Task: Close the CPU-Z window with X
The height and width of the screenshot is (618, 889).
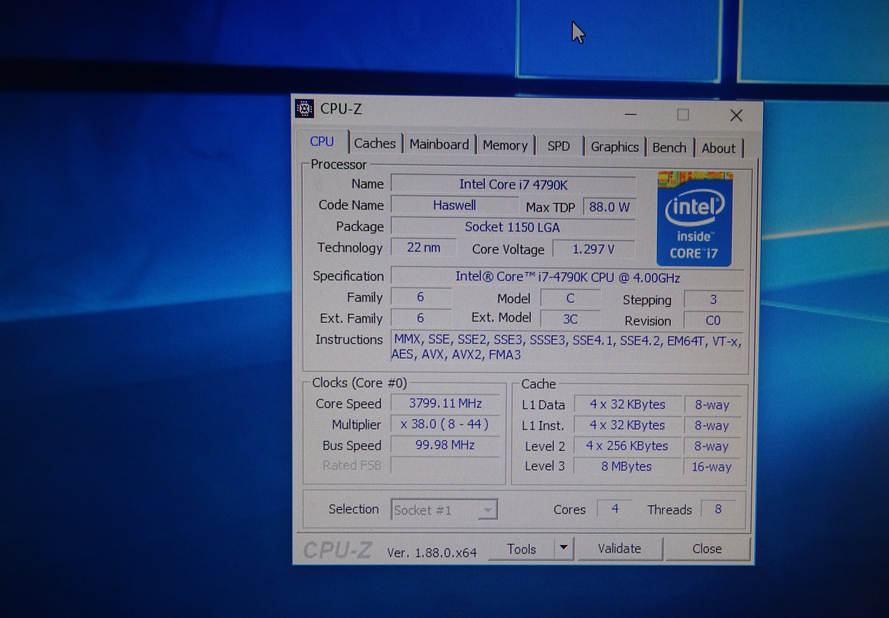Action: click(736, 116)
